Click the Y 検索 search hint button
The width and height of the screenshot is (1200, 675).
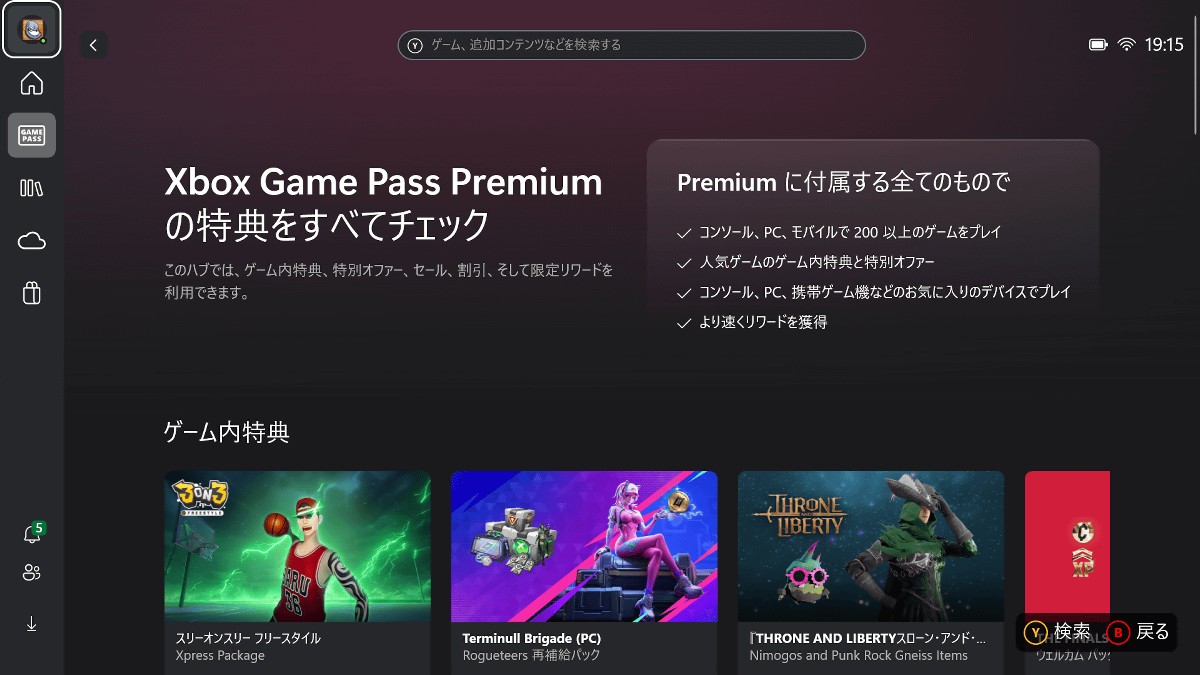(1057, 632)
